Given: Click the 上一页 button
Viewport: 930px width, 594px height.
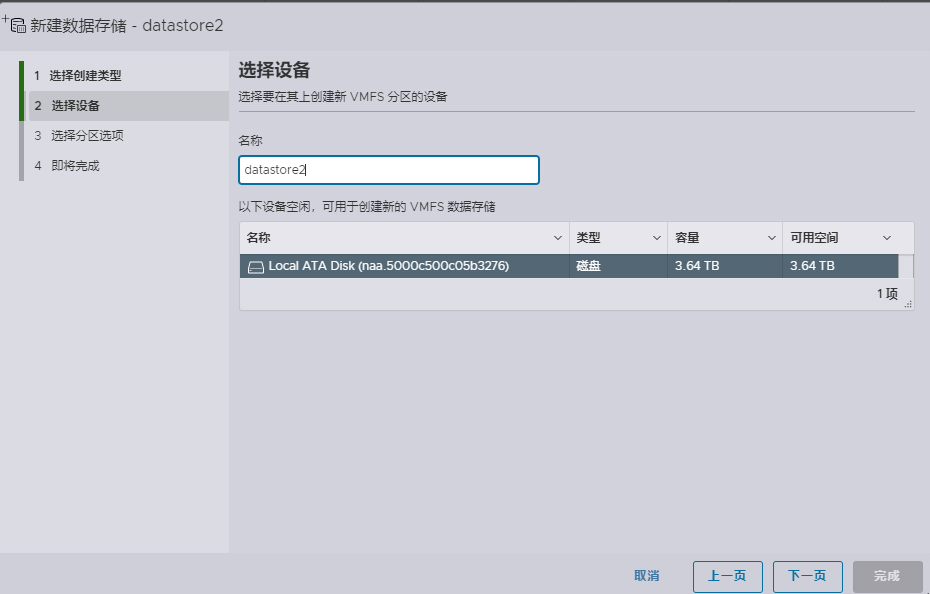Looking at the screenshot, I should [728, 576].
